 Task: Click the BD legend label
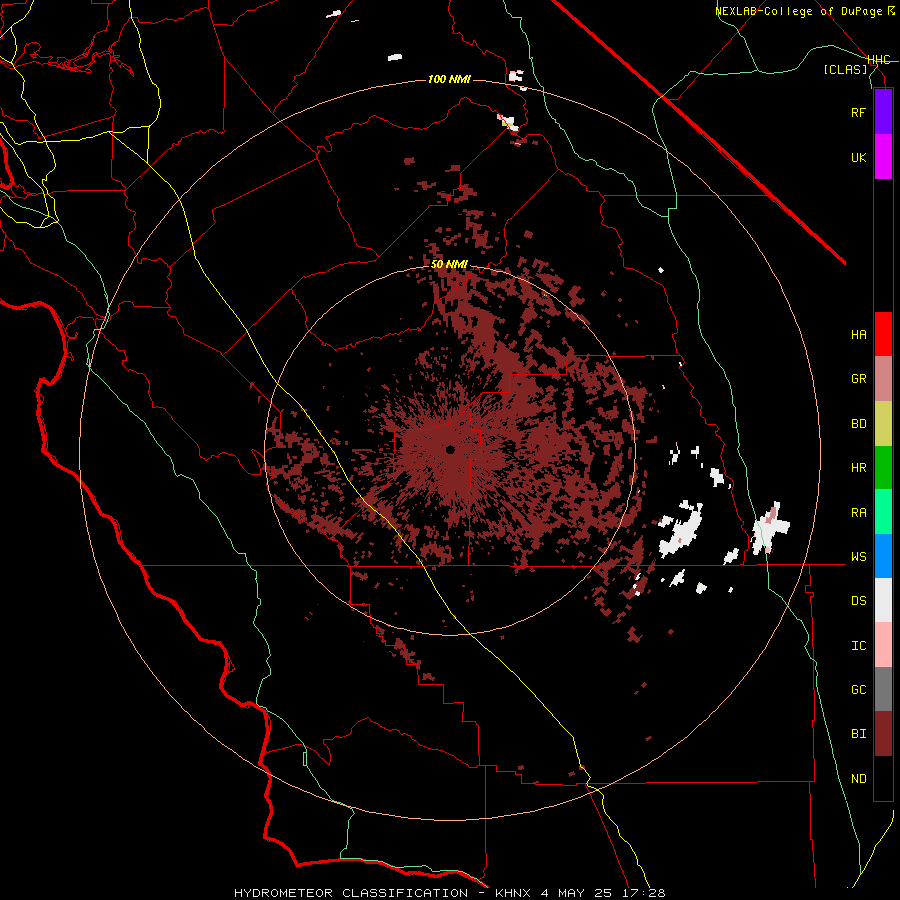tap(859, 424)
